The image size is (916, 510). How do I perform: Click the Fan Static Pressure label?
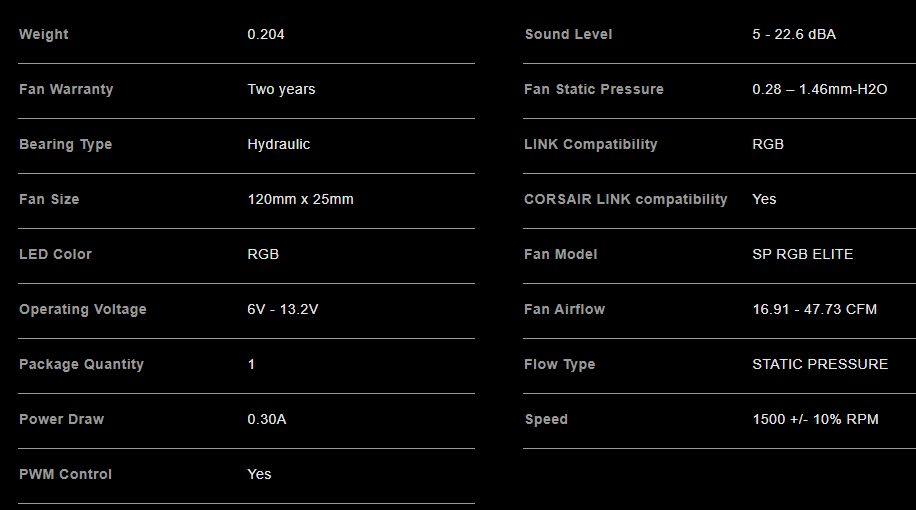pyautogui.click(x=594, y=89)
